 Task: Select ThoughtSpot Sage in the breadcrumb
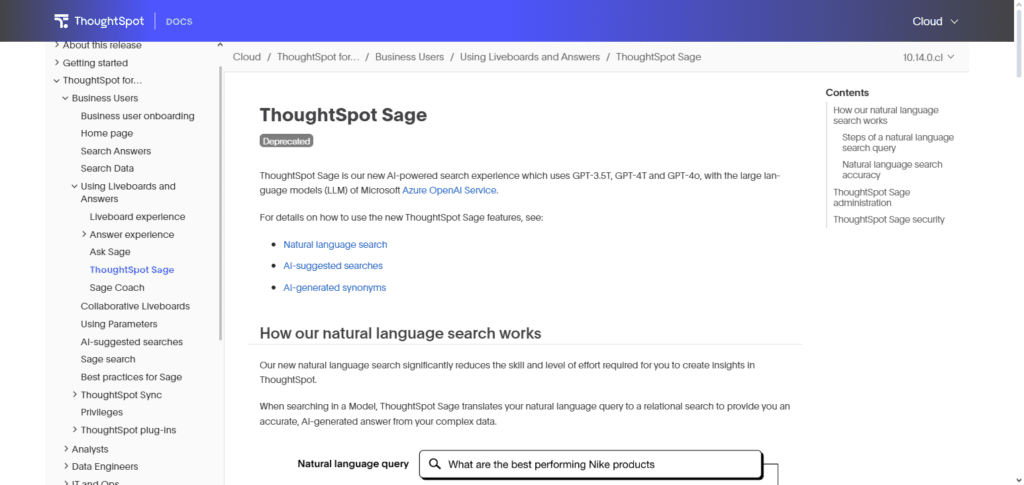pos(658,57)
